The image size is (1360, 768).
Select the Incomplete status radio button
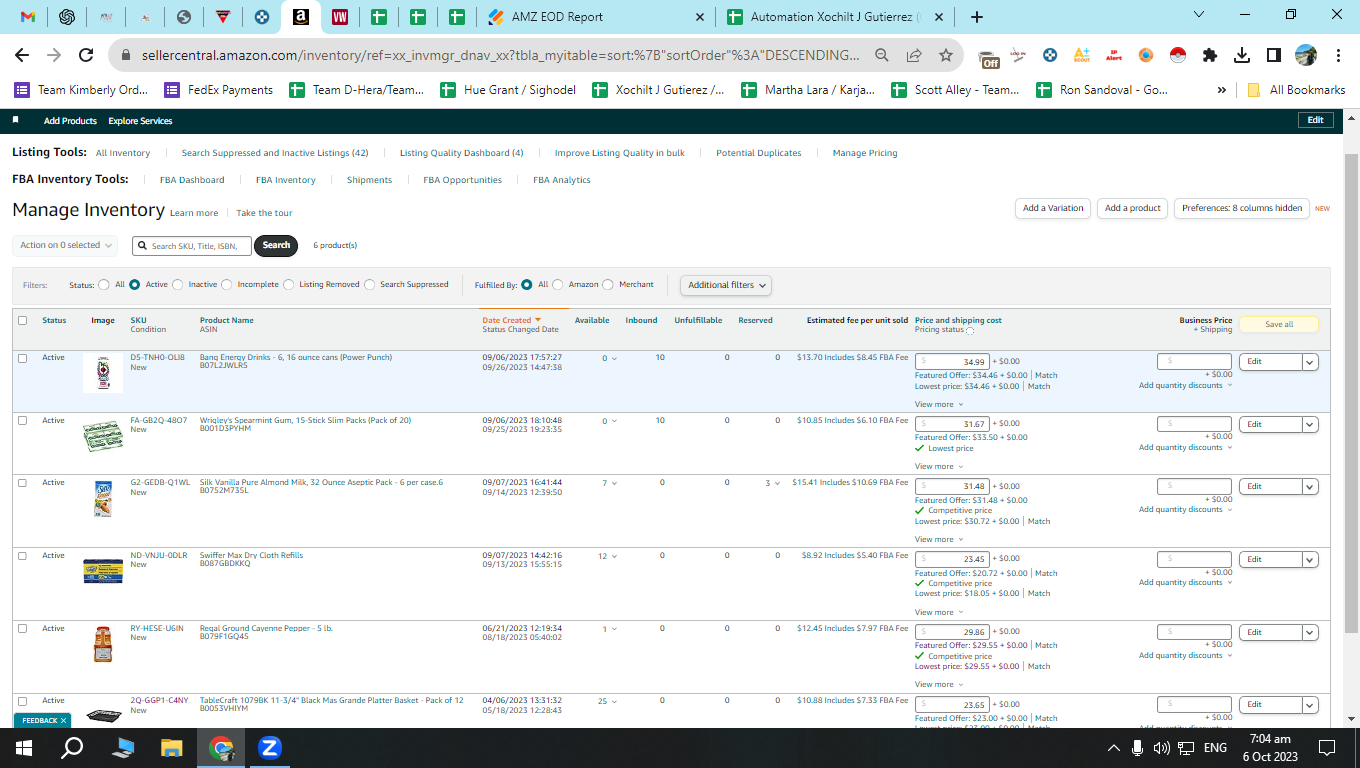tap(227, 285)
